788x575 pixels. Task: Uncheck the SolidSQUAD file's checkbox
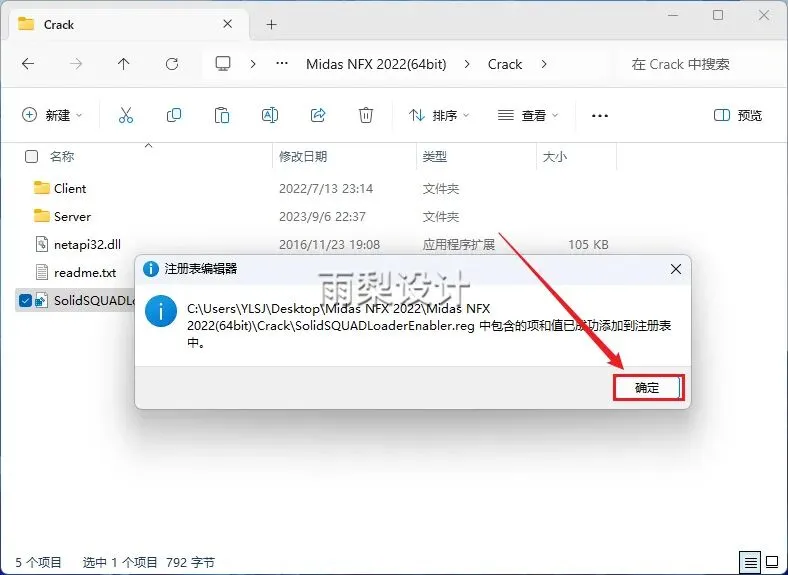tap(25, 301)
